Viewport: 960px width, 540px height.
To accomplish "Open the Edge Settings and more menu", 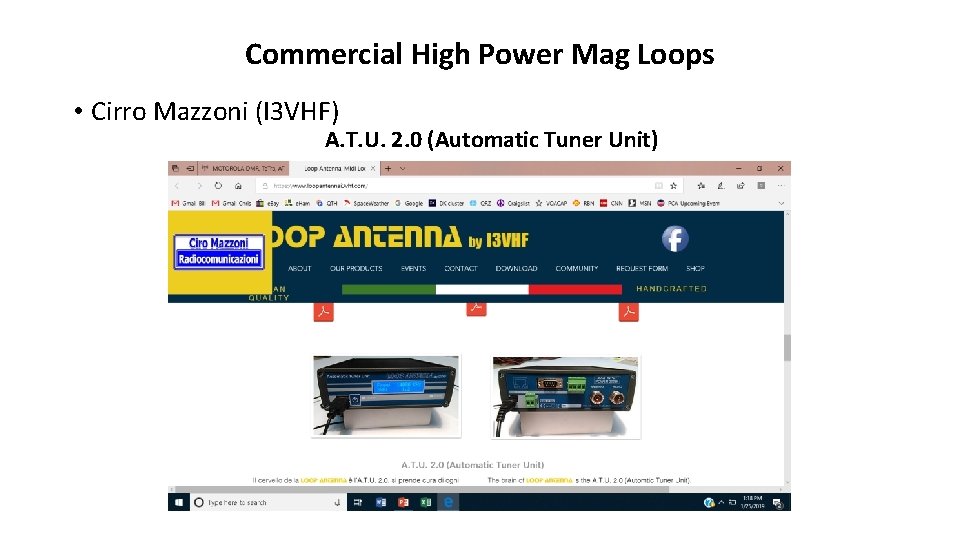I will [x=780, y=186].
